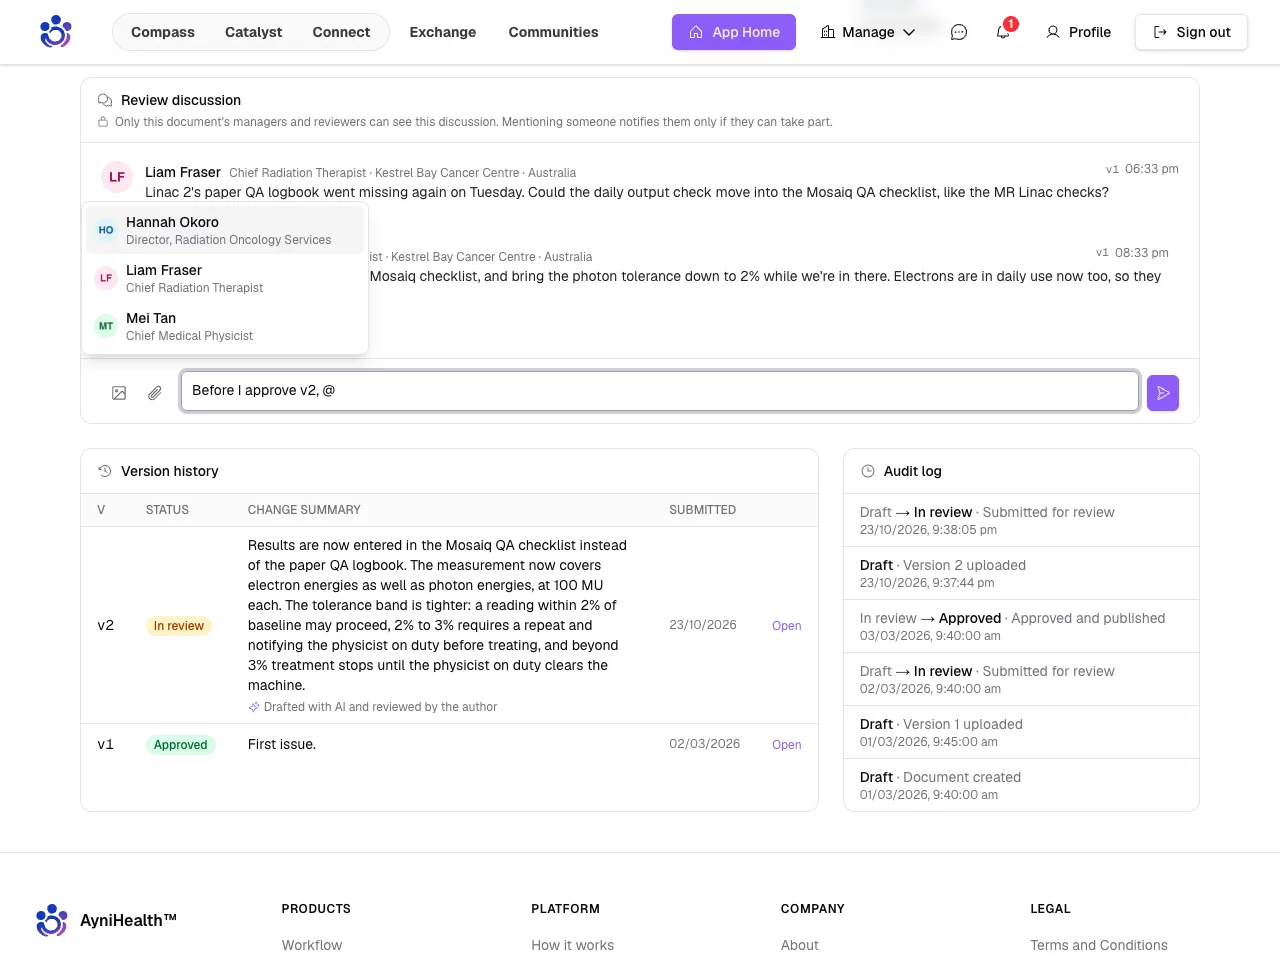Open version v1 of the document
Viewport: 1280px width, 960px height.
click(786, 745)
